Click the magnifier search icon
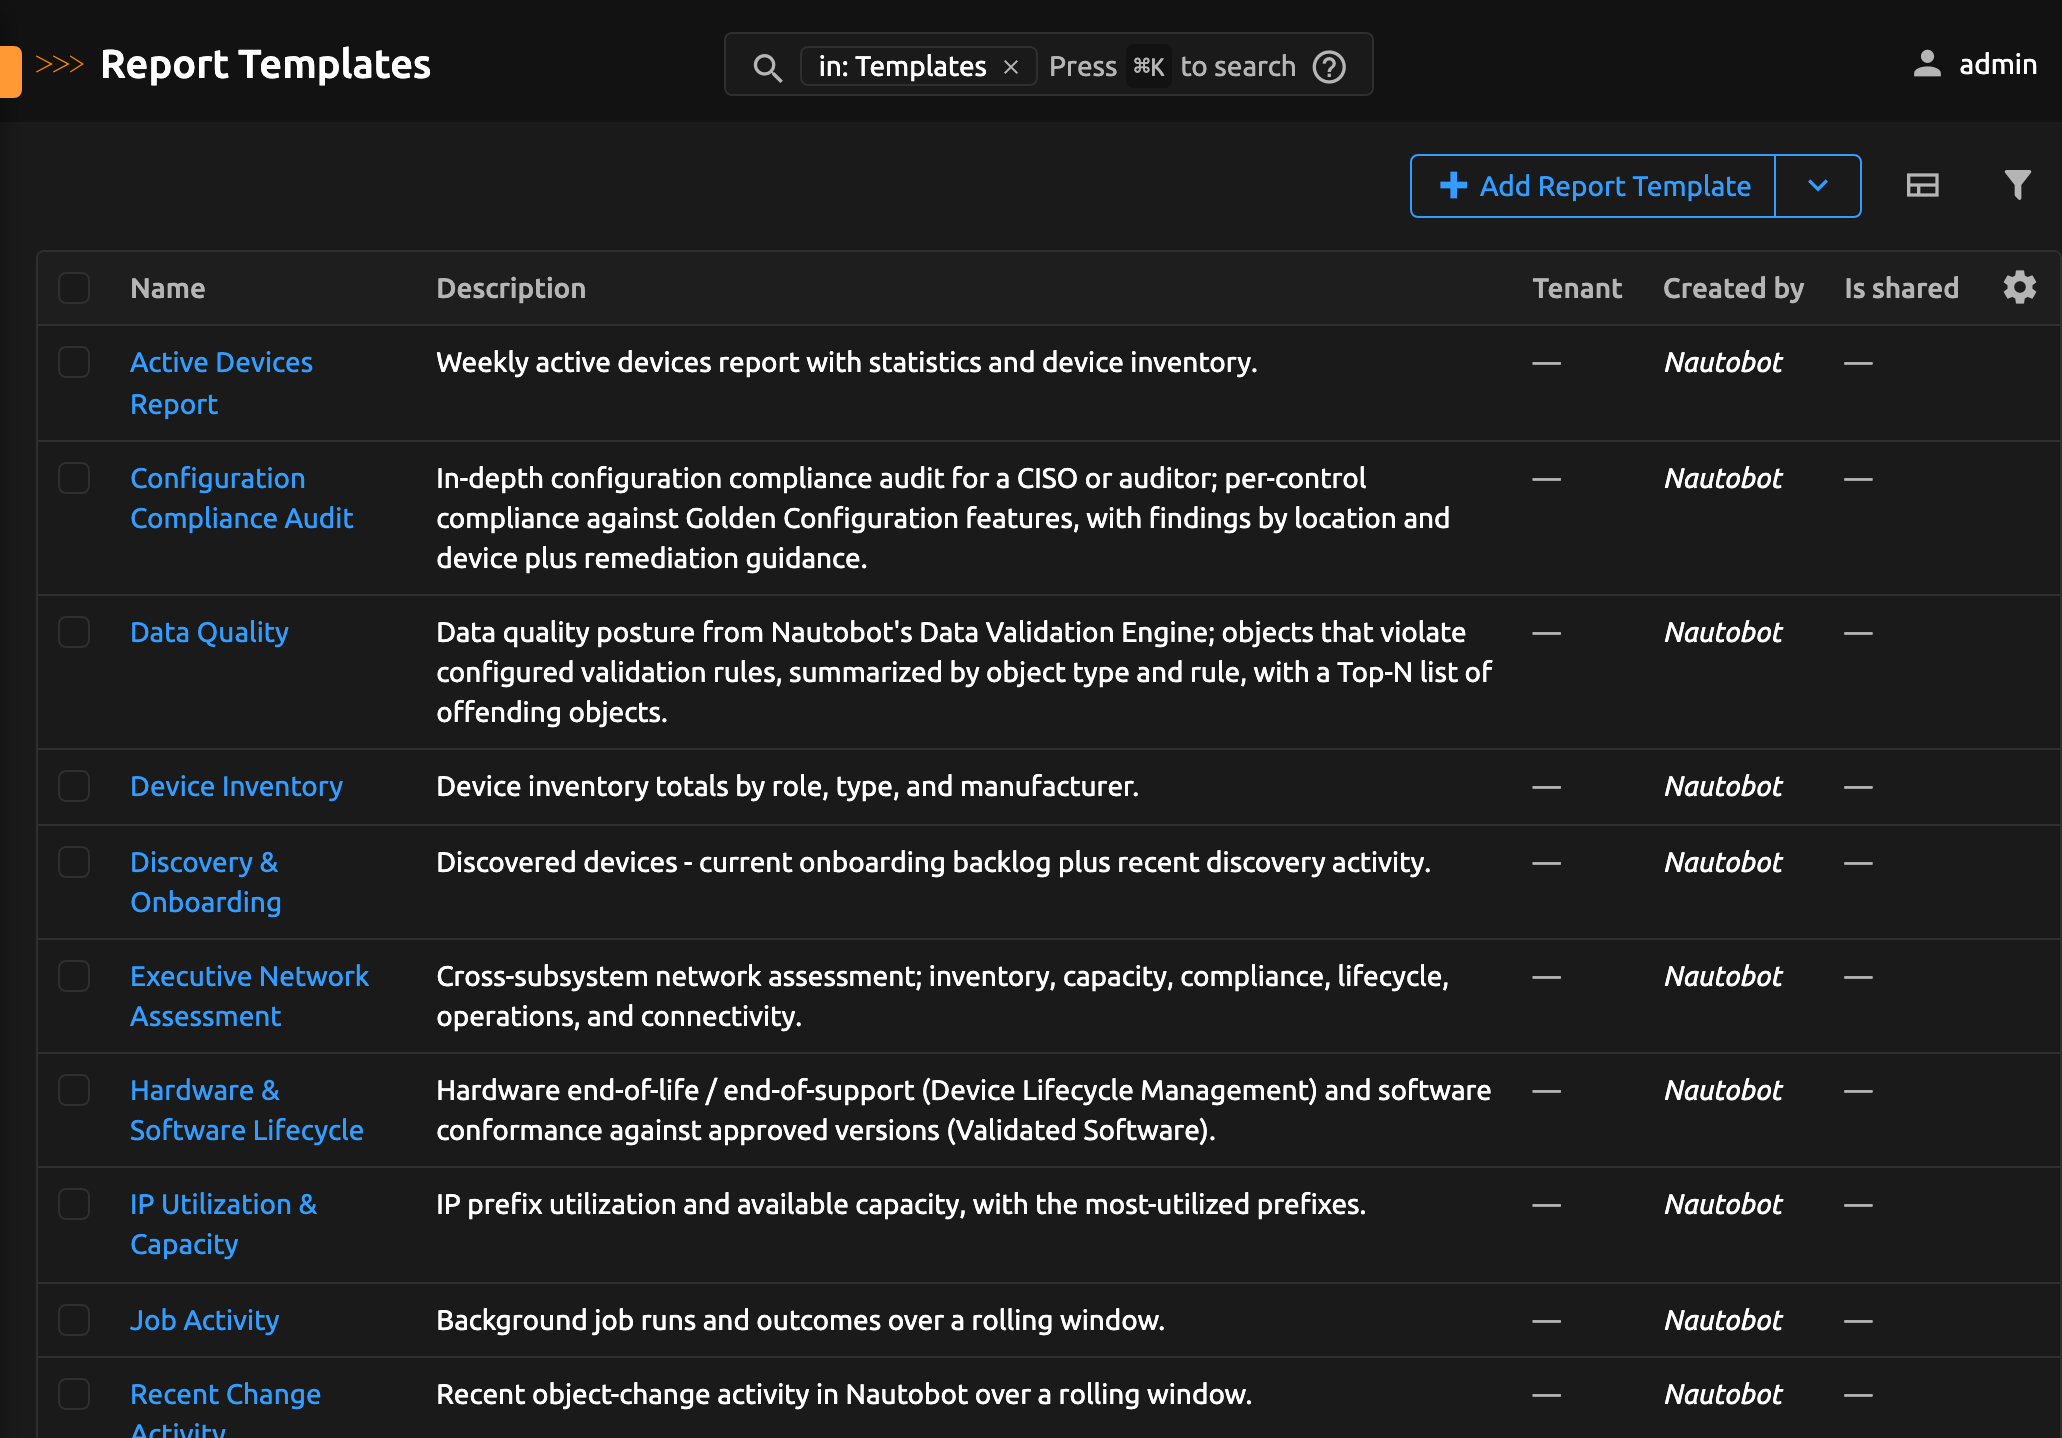Image resolution: width=2062 pixels, height=1438 pixels. tap(767, 67)
